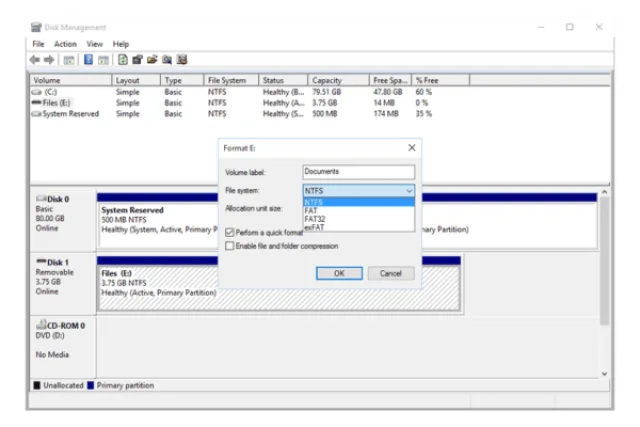Image resolution: width=640 pixels, height=427 pixels.
Task: Sort by the Layout column header
Action: click(136, 80)
